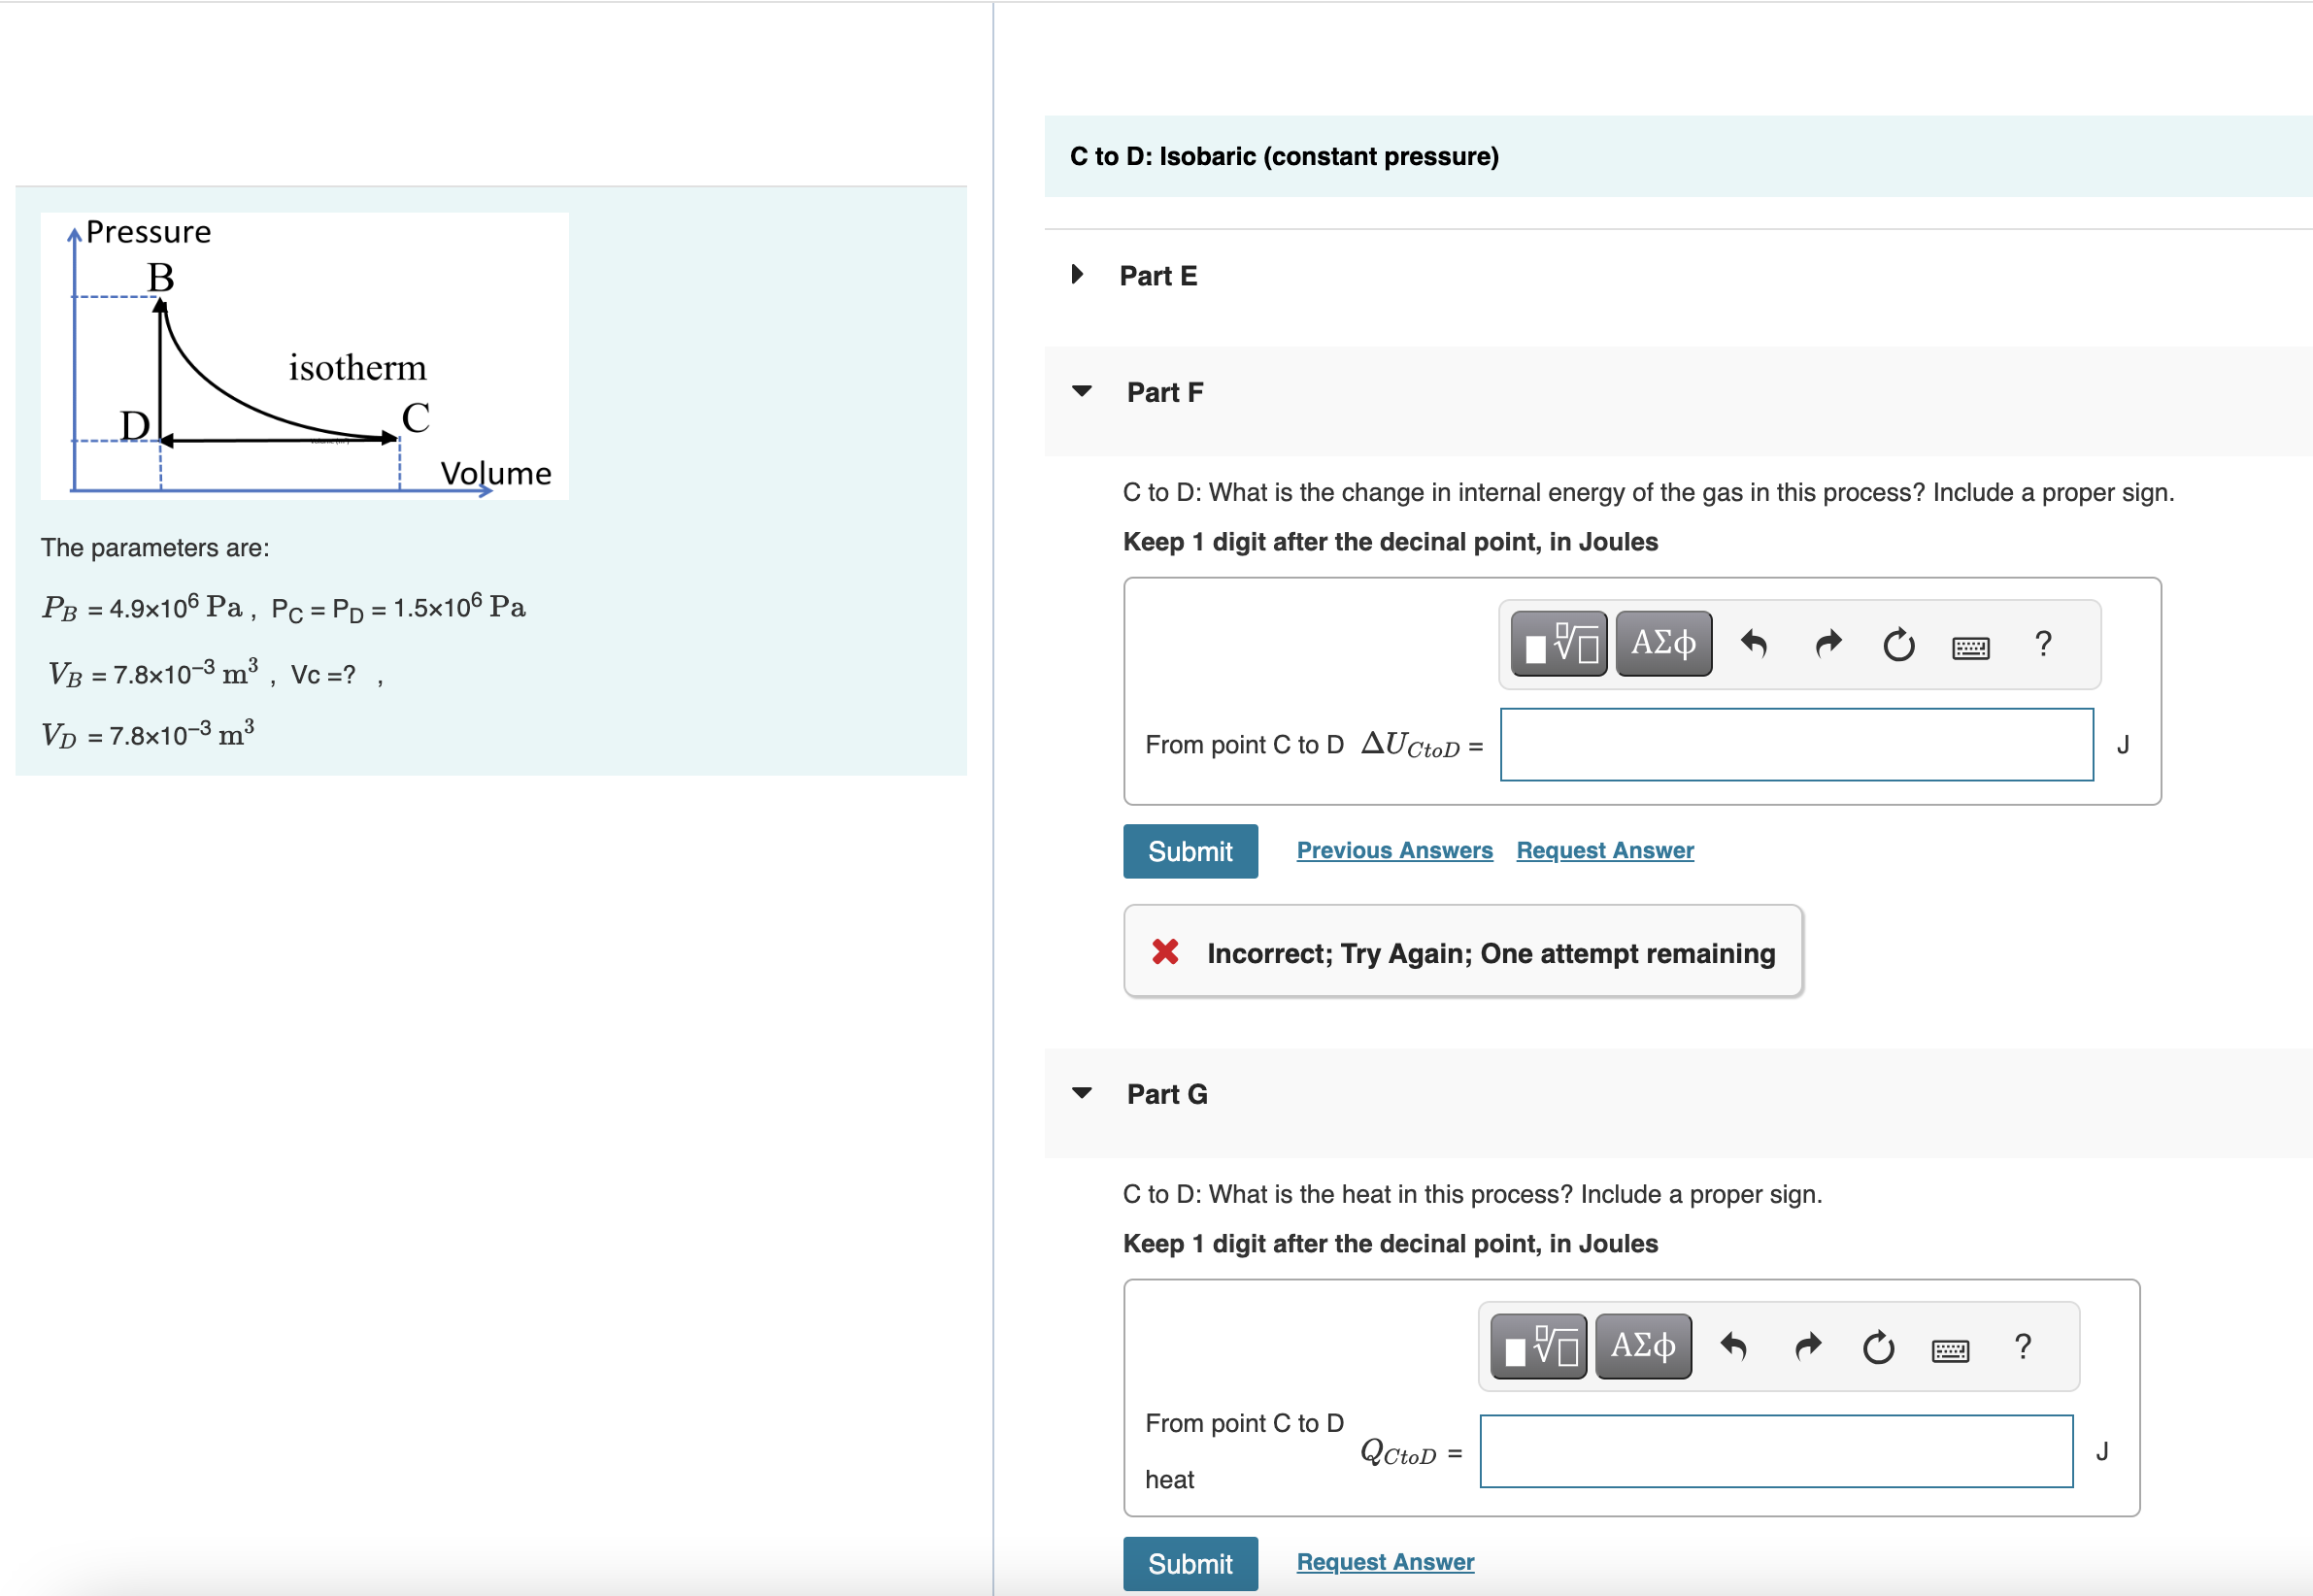Click the redo icon in Part F's answer toolbar
The width and height of the screenshot is (2313, 1596).
pos(1827,643)
